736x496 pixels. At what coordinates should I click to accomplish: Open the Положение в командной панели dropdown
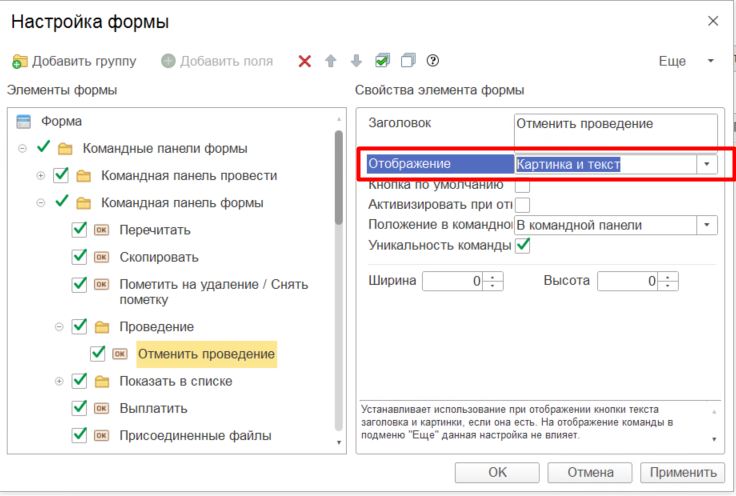(707, 225)
